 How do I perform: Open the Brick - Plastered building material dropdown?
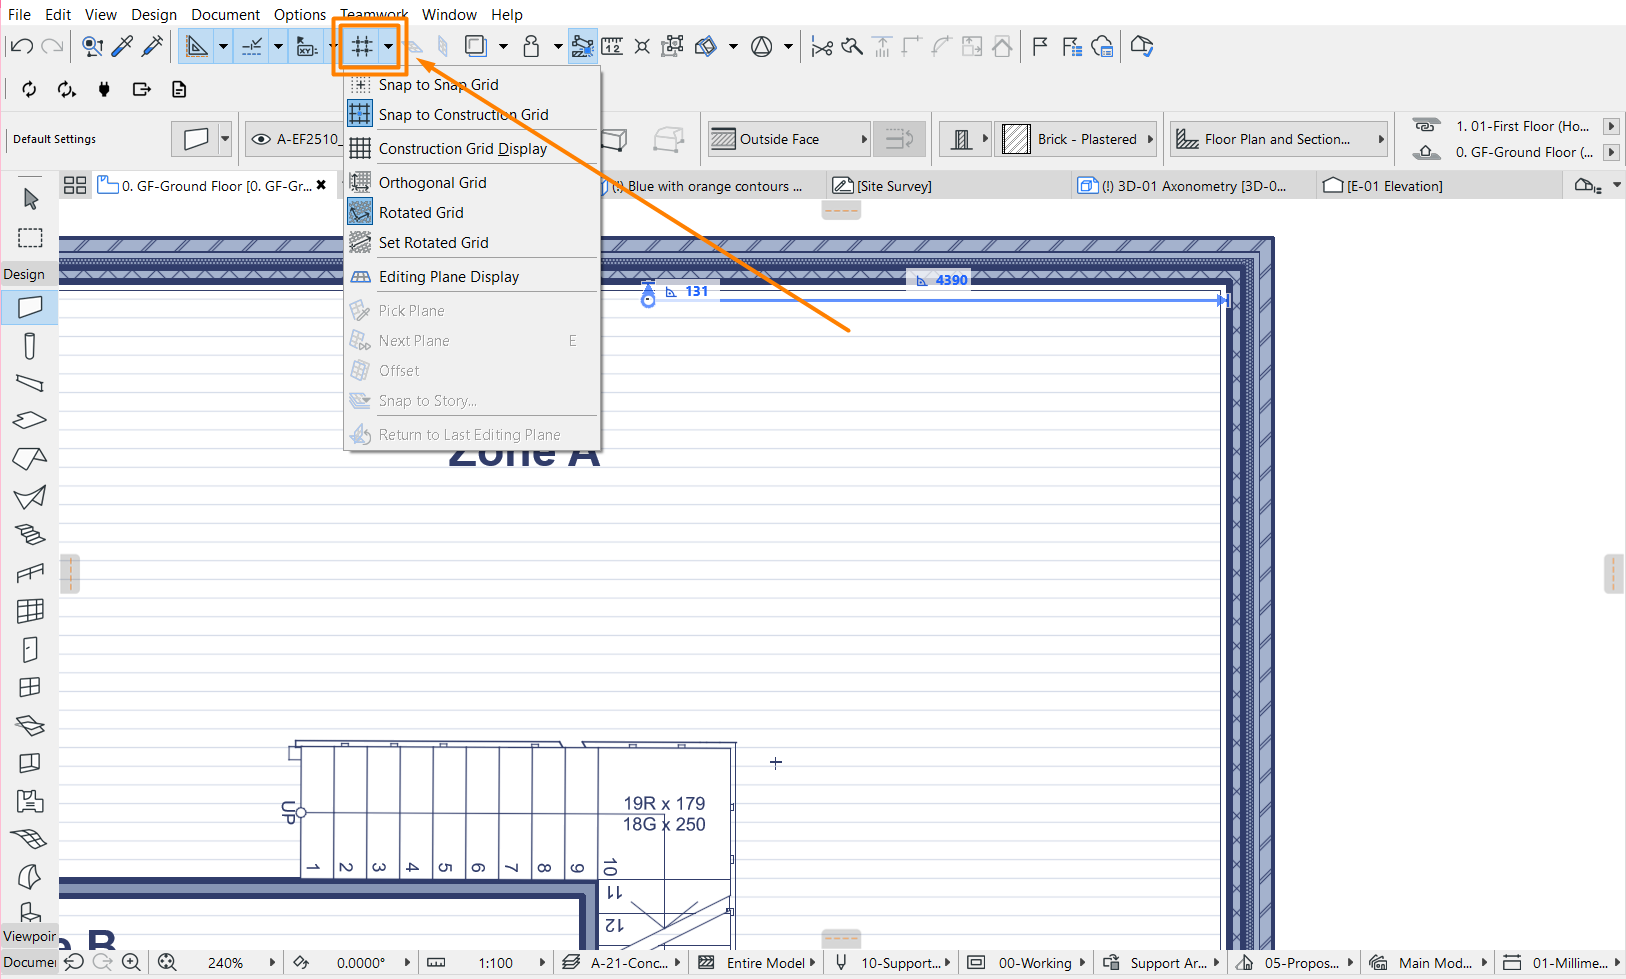[1076, 139]
